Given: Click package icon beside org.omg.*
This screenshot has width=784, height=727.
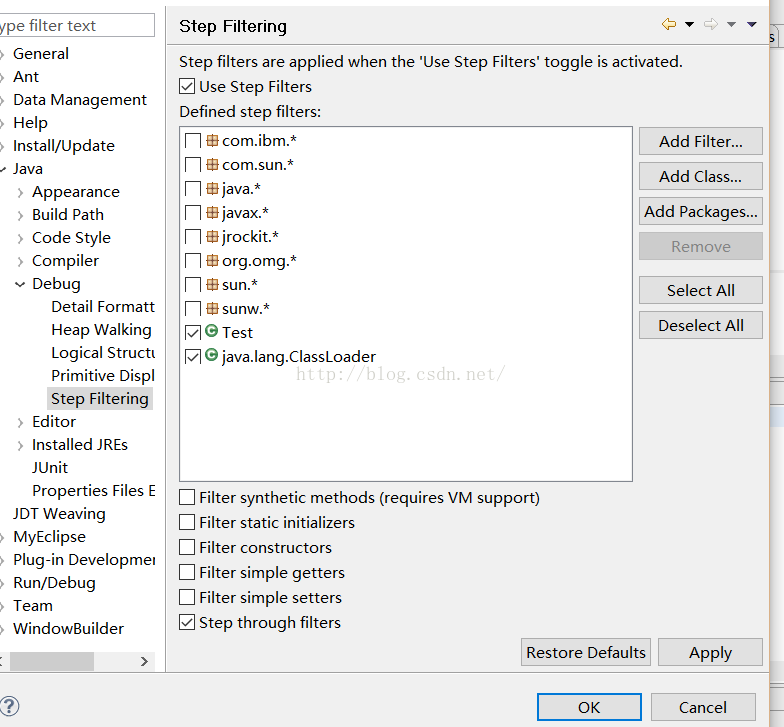Looking at the screenshot, I should [x=212, y=260].
